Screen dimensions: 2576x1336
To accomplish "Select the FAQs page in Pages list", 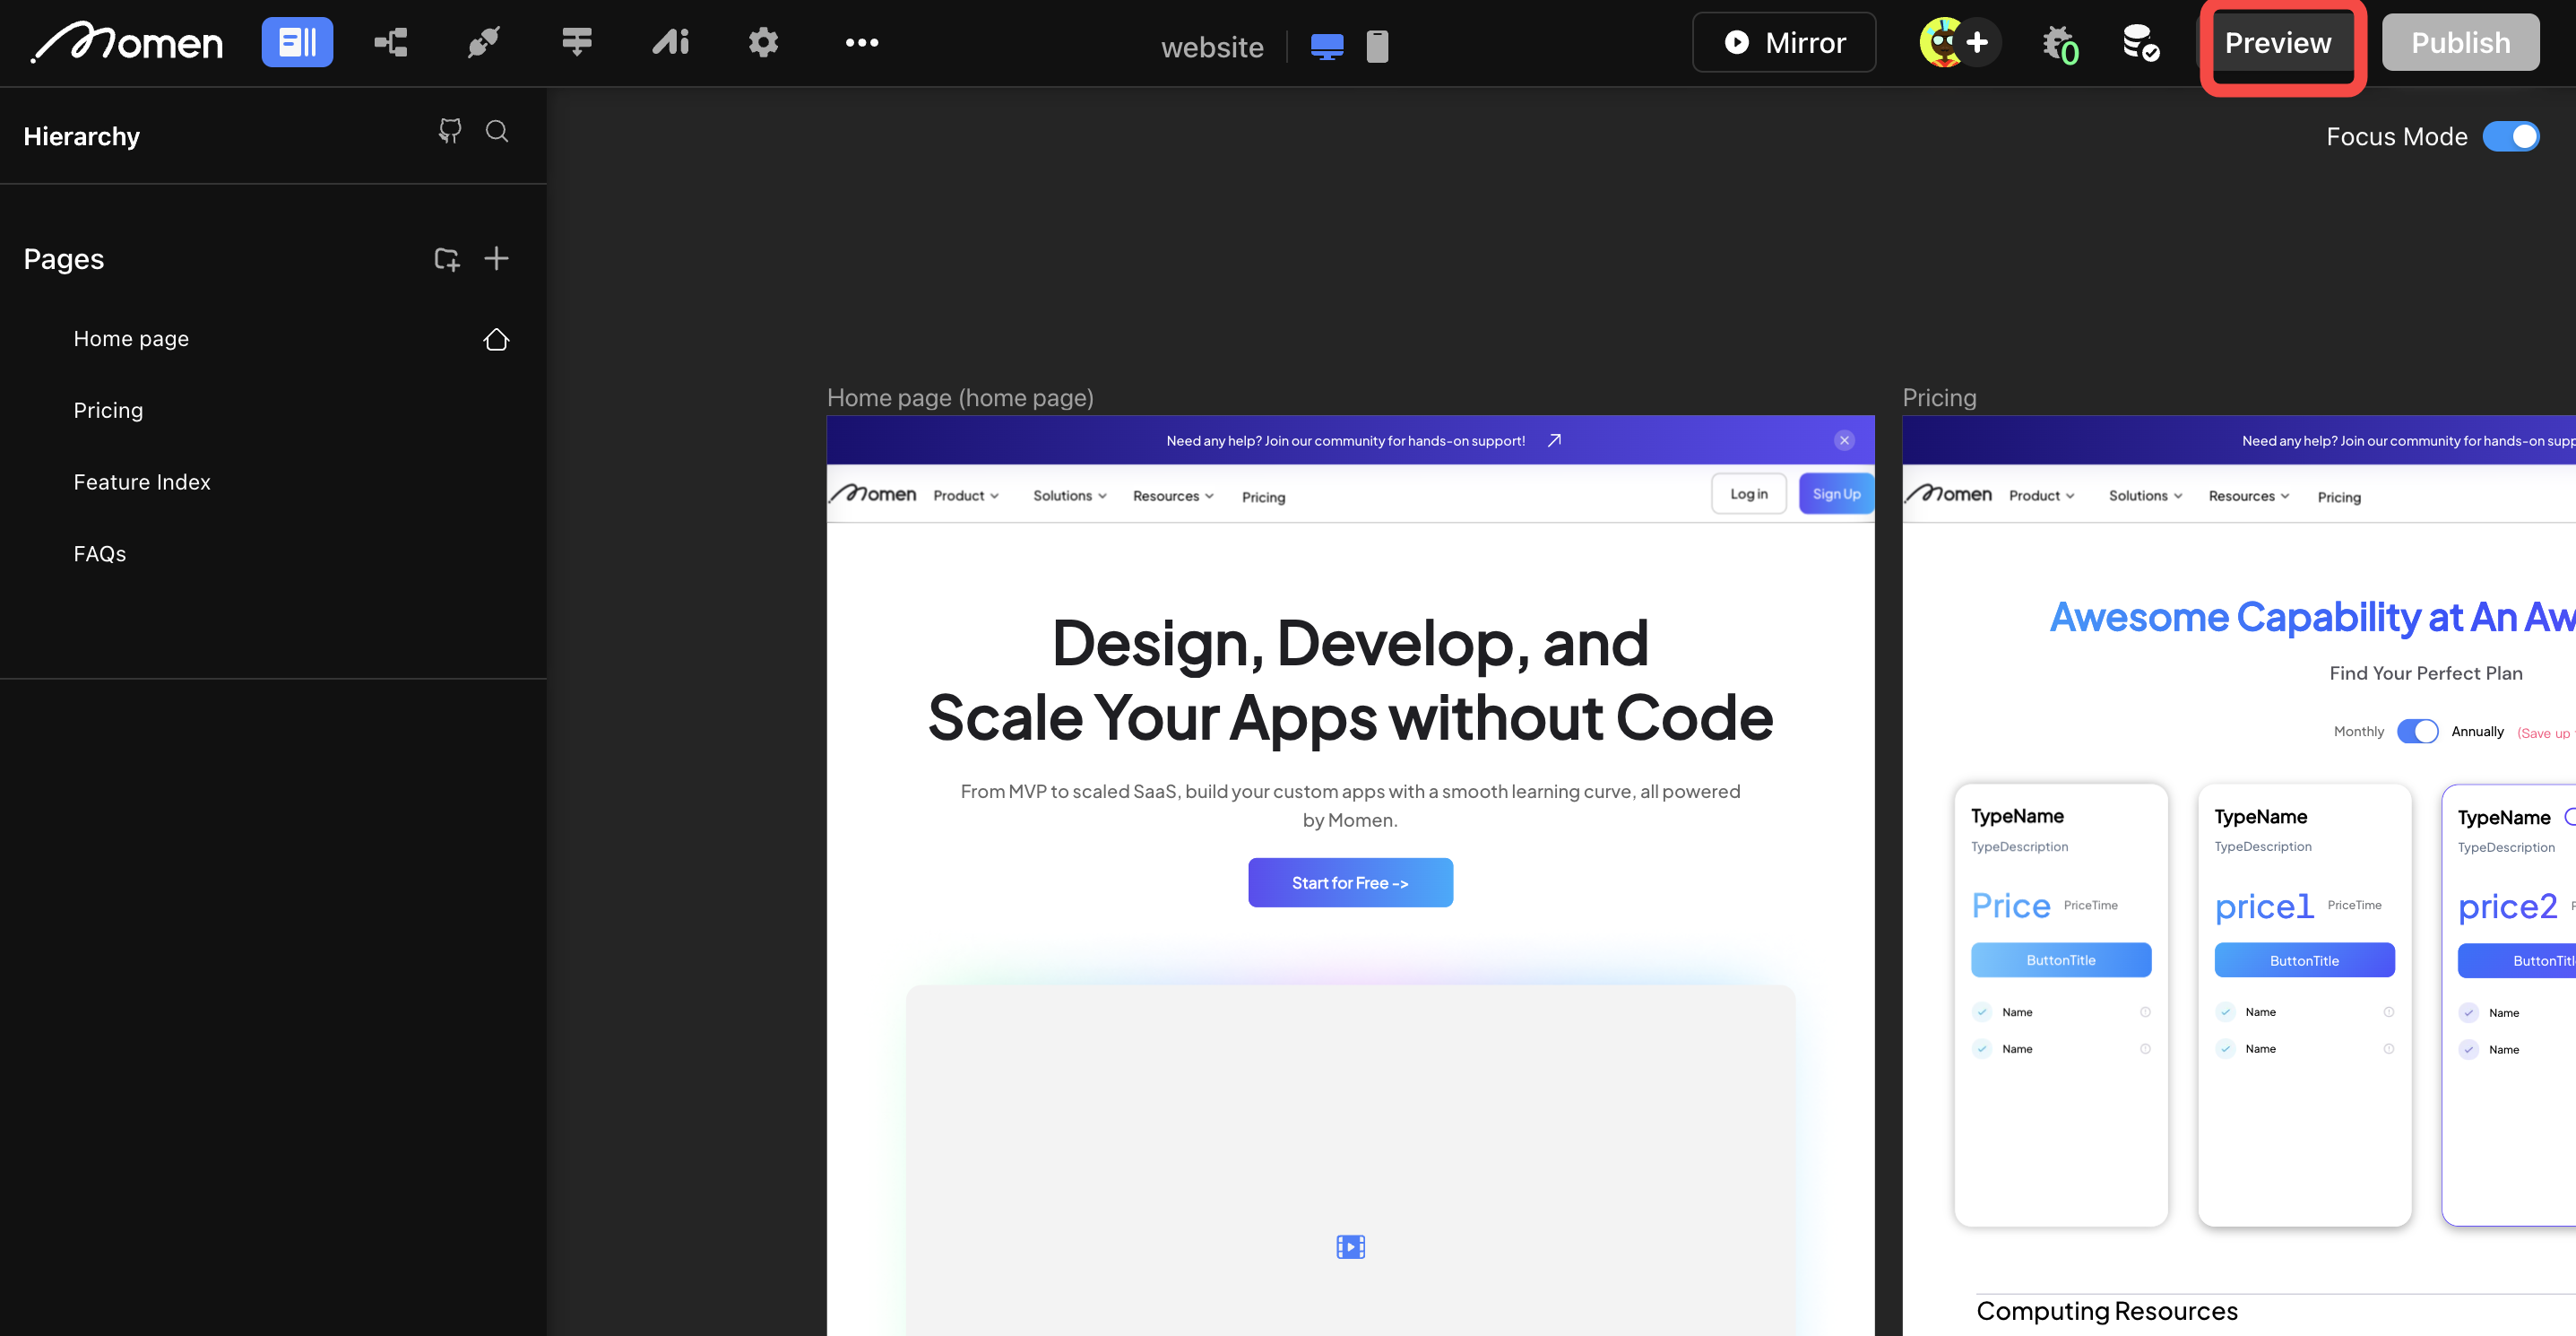I will pyautogui.click(x=100, y=554).
